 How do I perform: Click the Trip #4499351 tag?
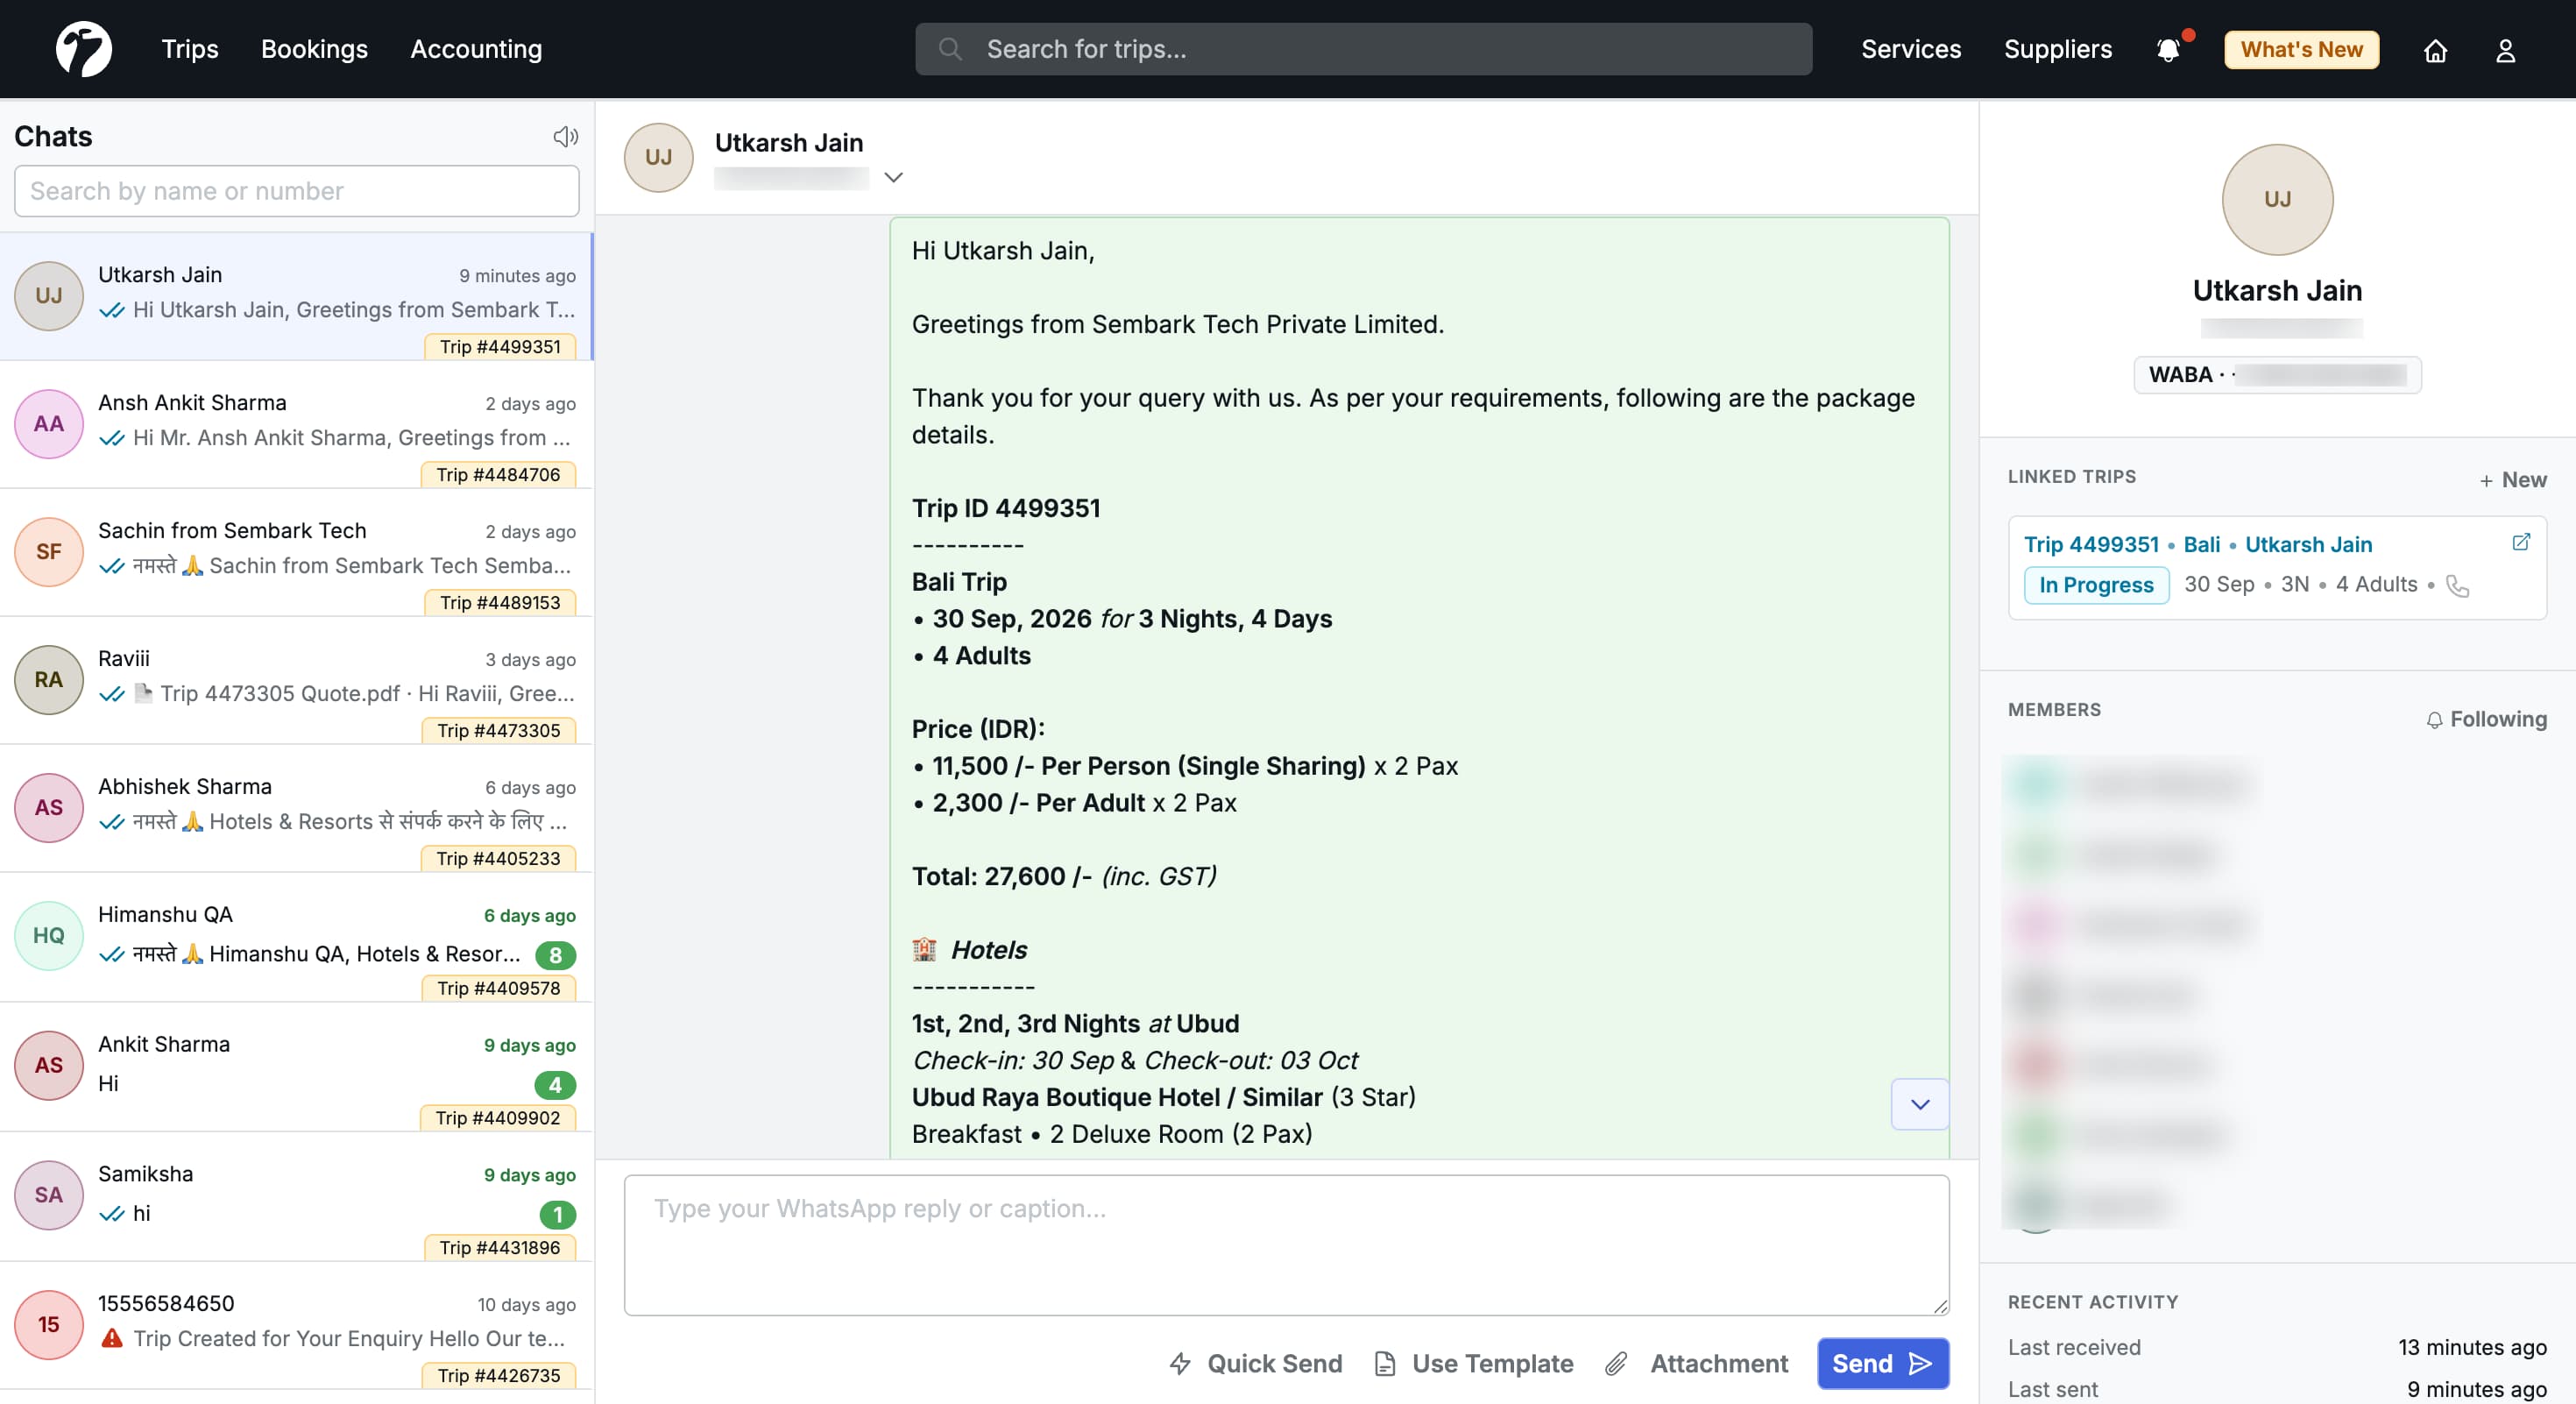coord(500,347)
